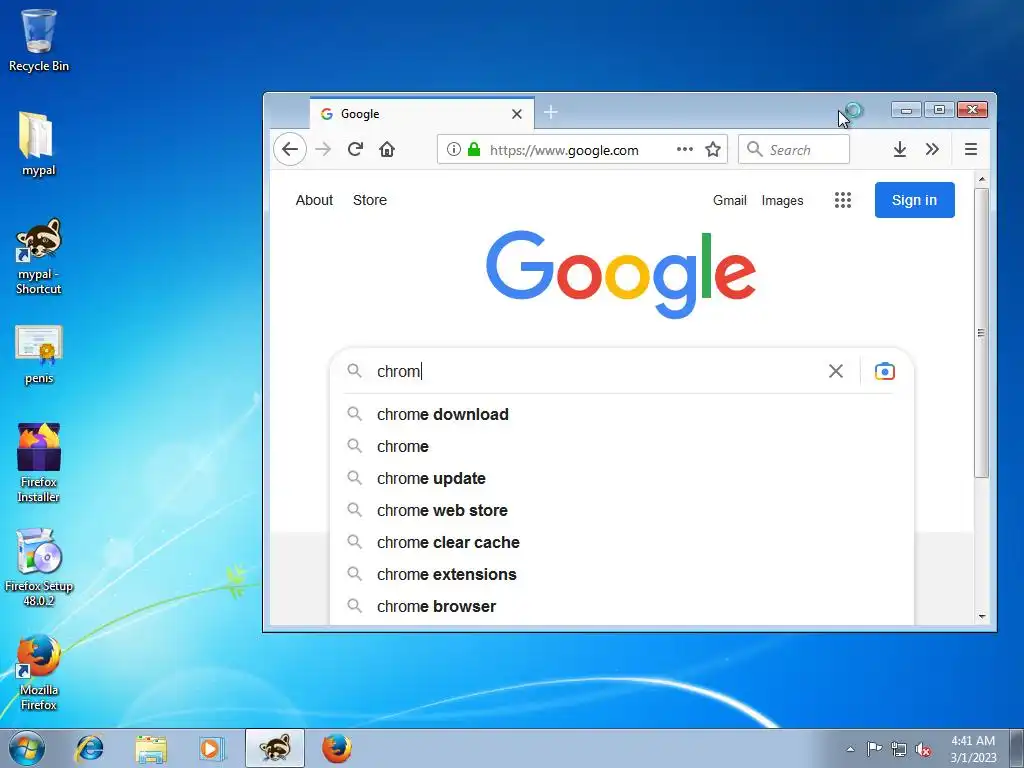Select suggestion "chrome download"
Screen dimensions: 1024x768
(622, 414)
